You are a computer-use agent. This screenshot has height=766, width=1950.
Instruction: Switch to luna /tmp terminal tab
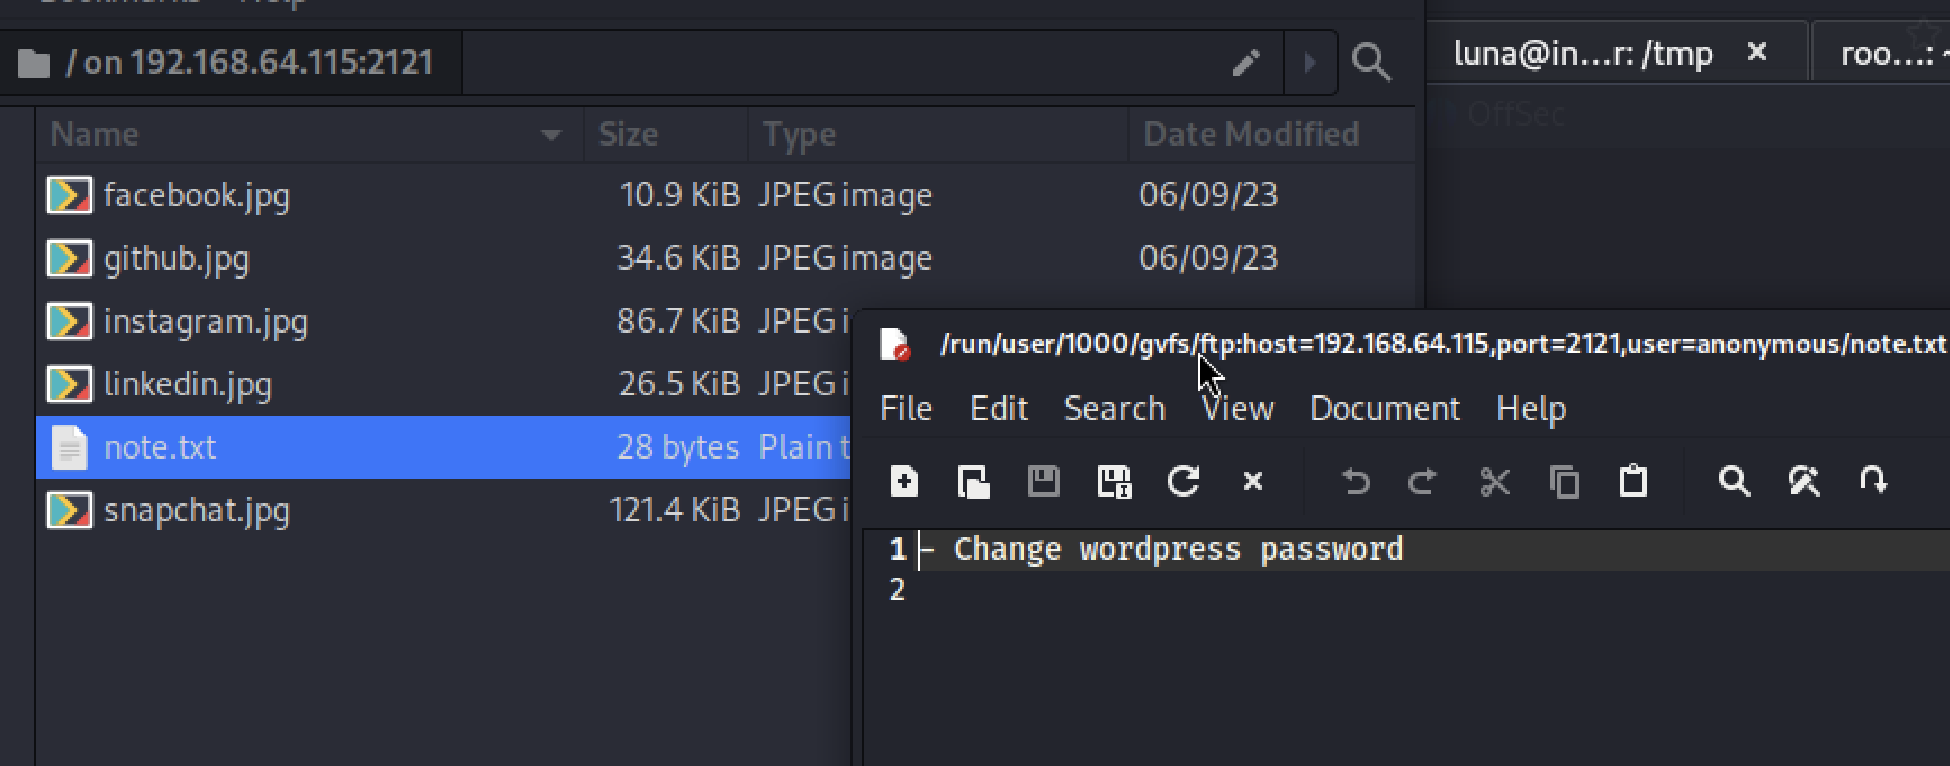pos(1583,53)
